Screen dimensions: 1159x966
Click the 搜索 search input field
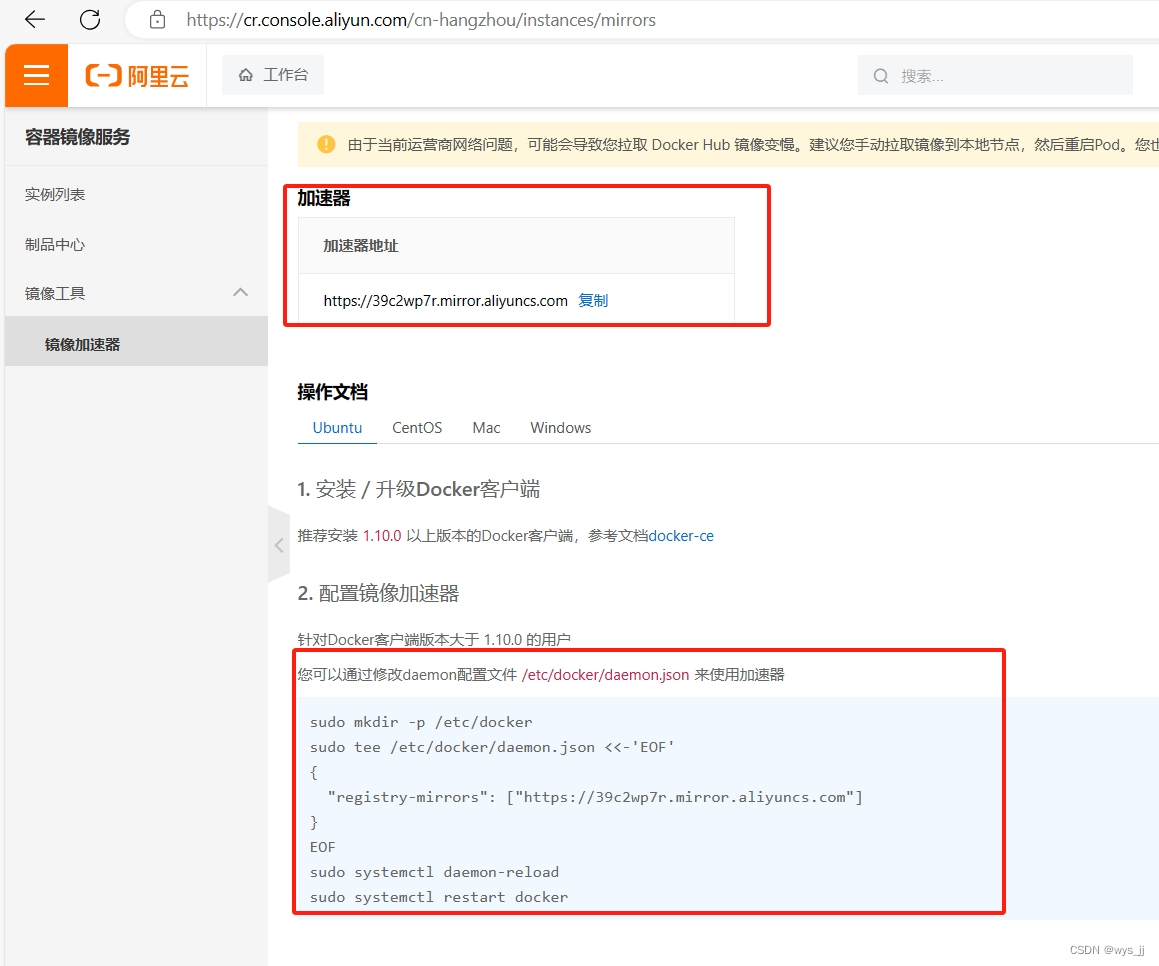tap(995, 75)
